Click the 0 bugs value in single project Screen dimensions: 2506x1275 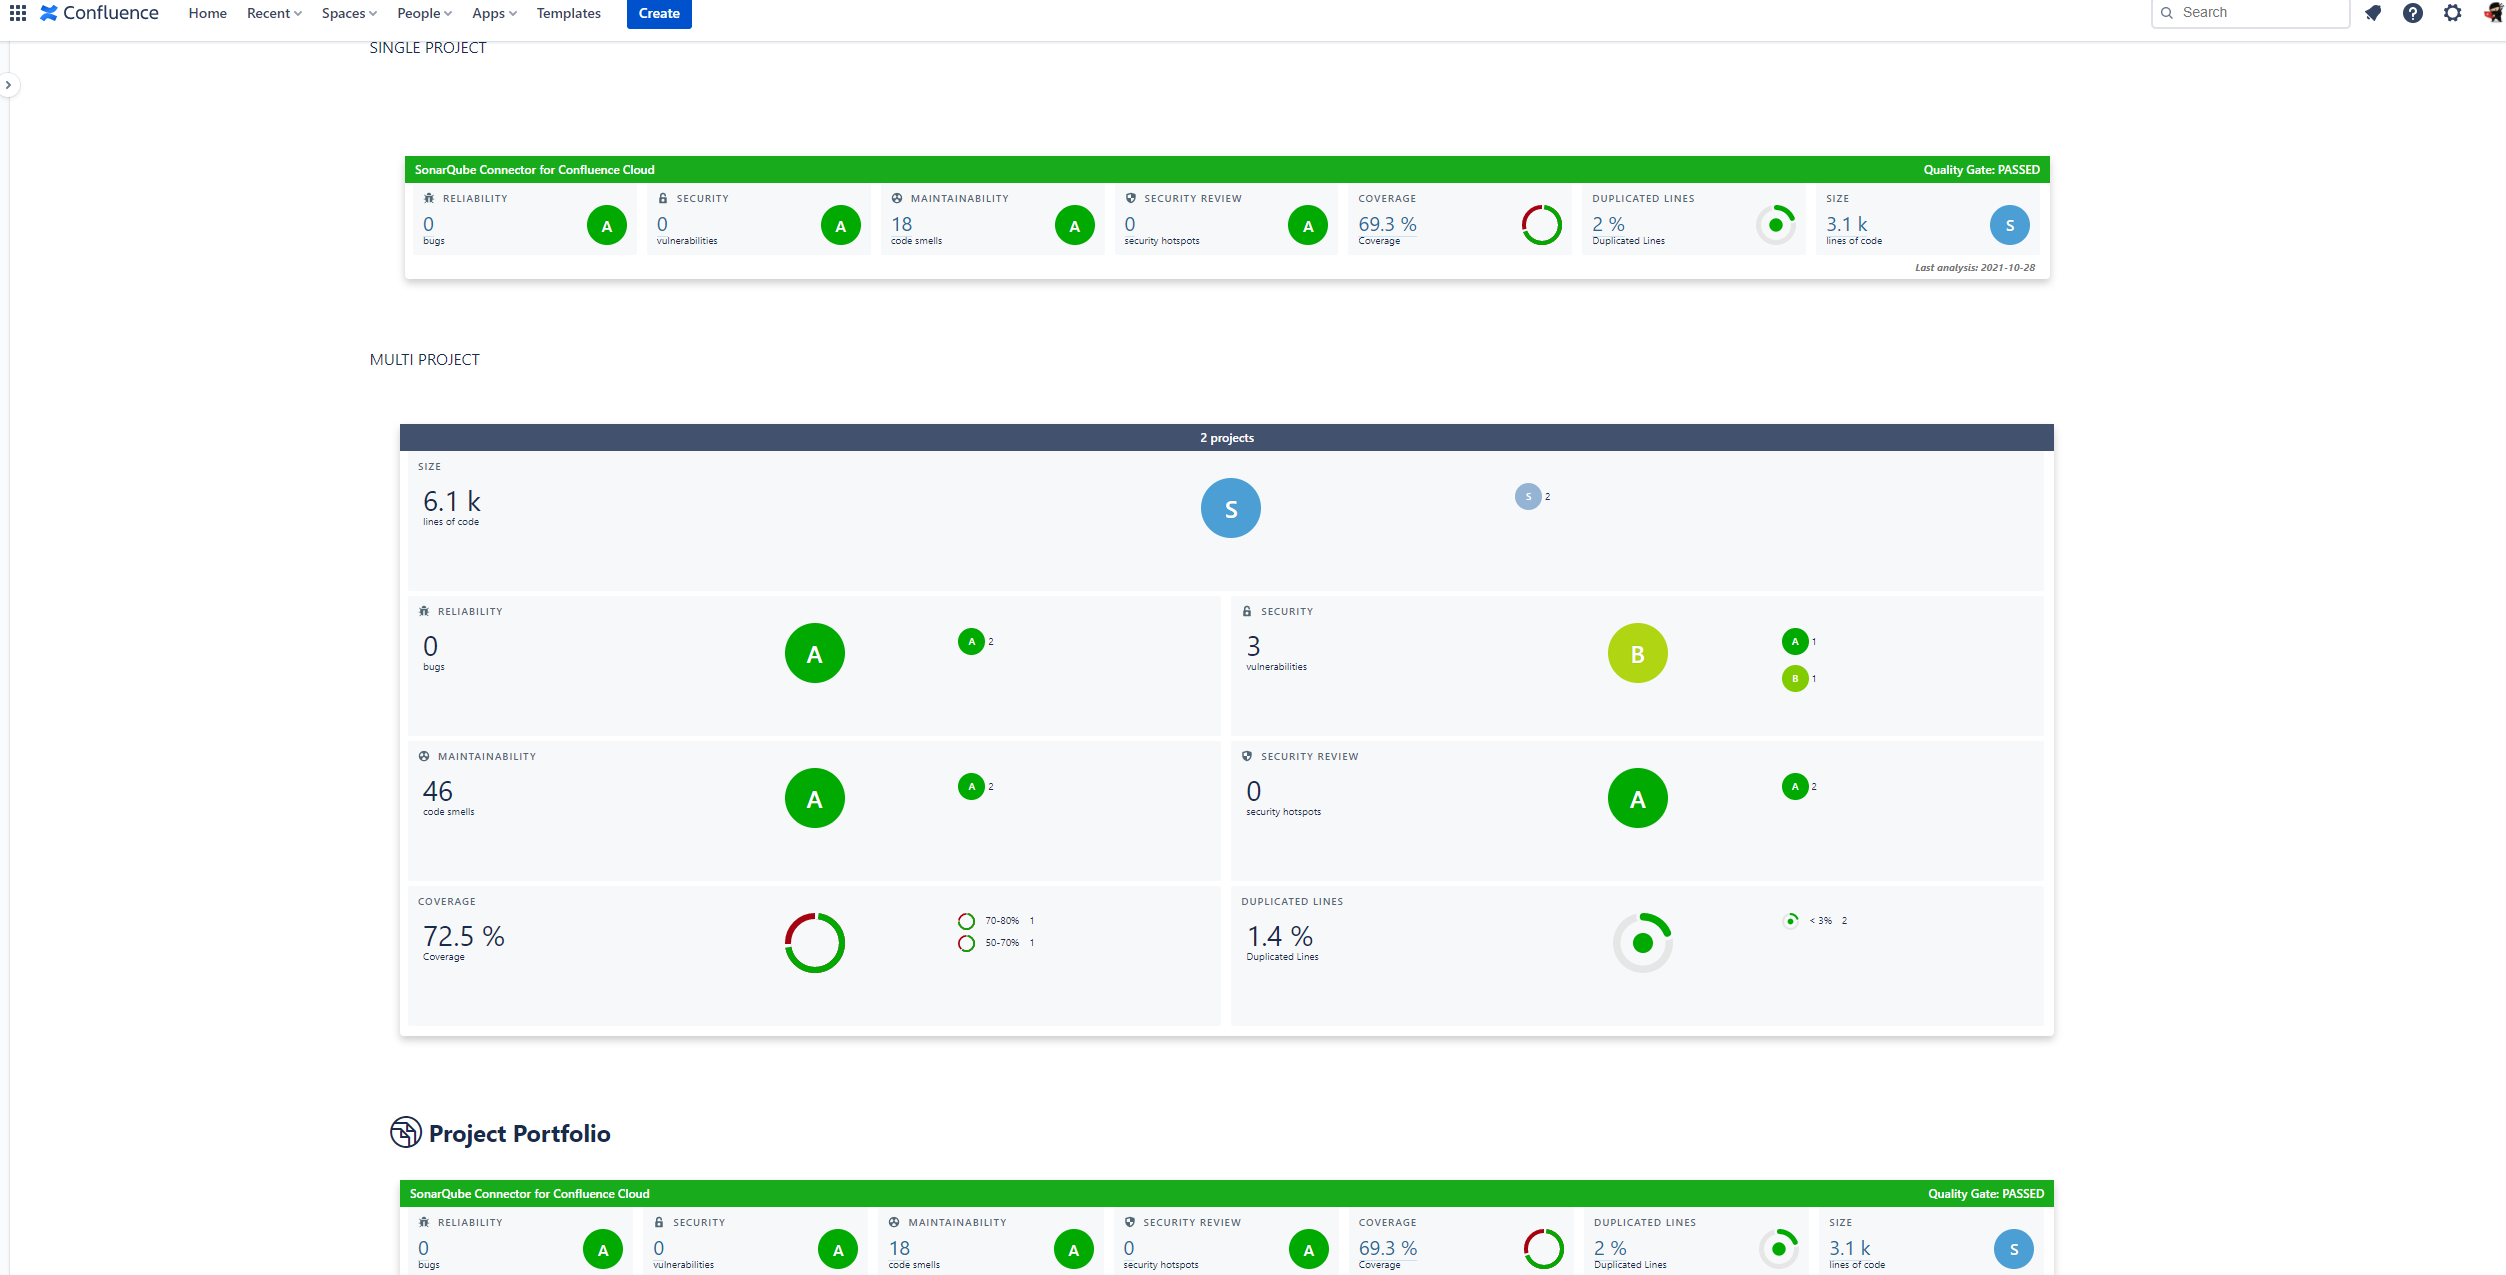(429, 224)
